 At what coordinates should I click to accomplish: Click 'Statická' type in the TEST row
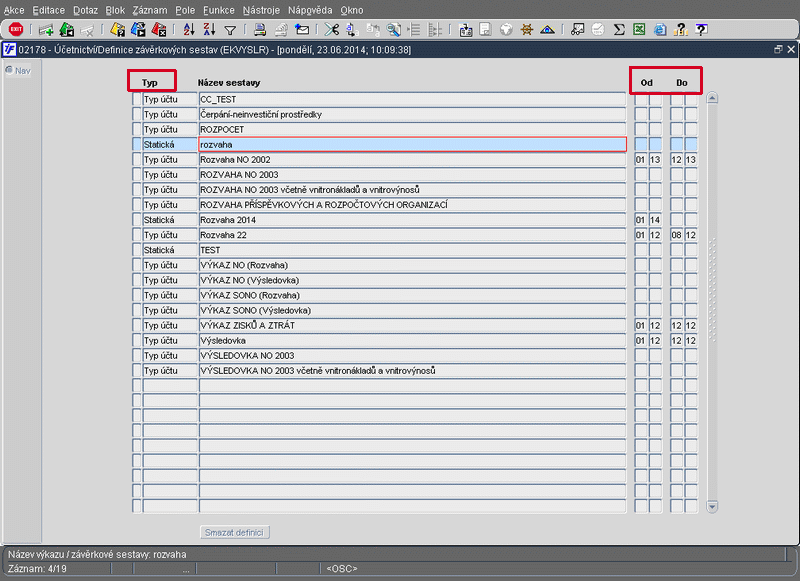tap(169, 250)
